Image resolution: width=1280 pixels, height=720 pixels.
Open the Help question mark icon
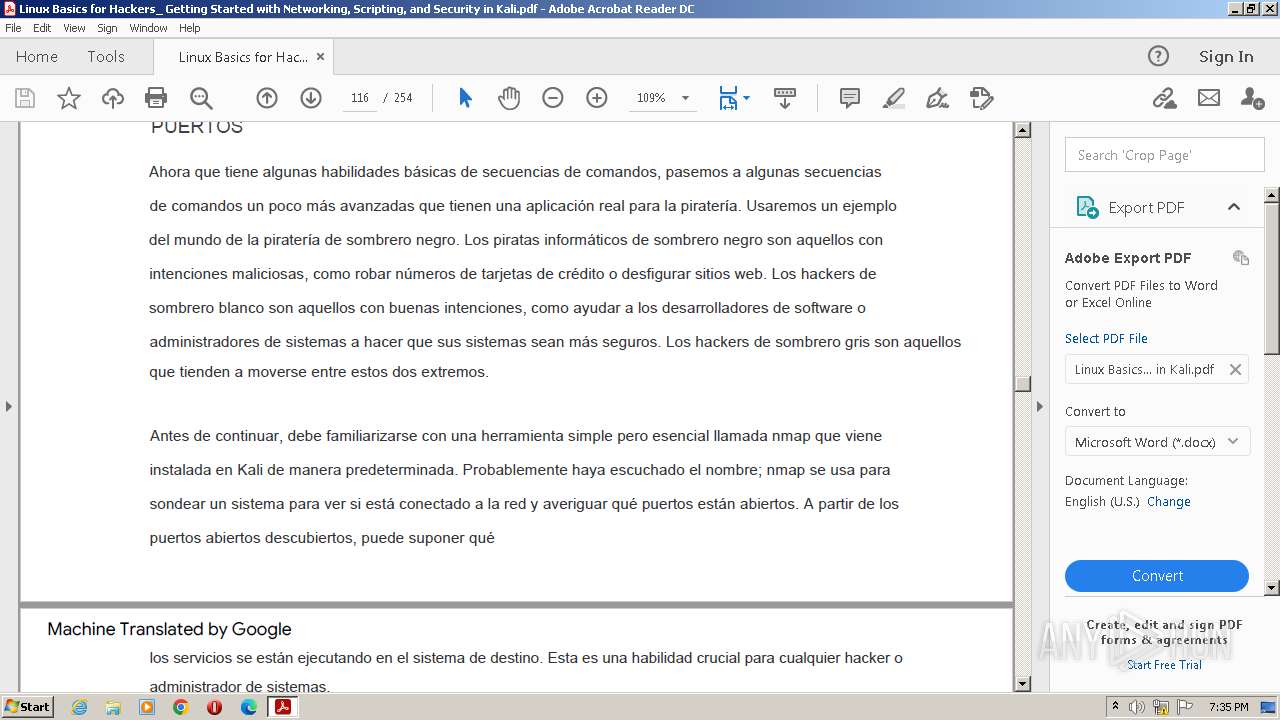tap(1158, 56)
